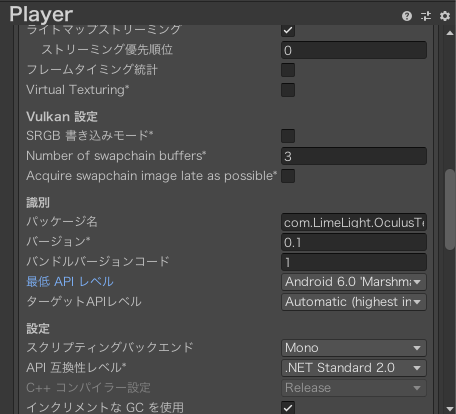456x414 pixels.
Task: Open the 最低 API レベル dropdown
Action: point(354,282)
